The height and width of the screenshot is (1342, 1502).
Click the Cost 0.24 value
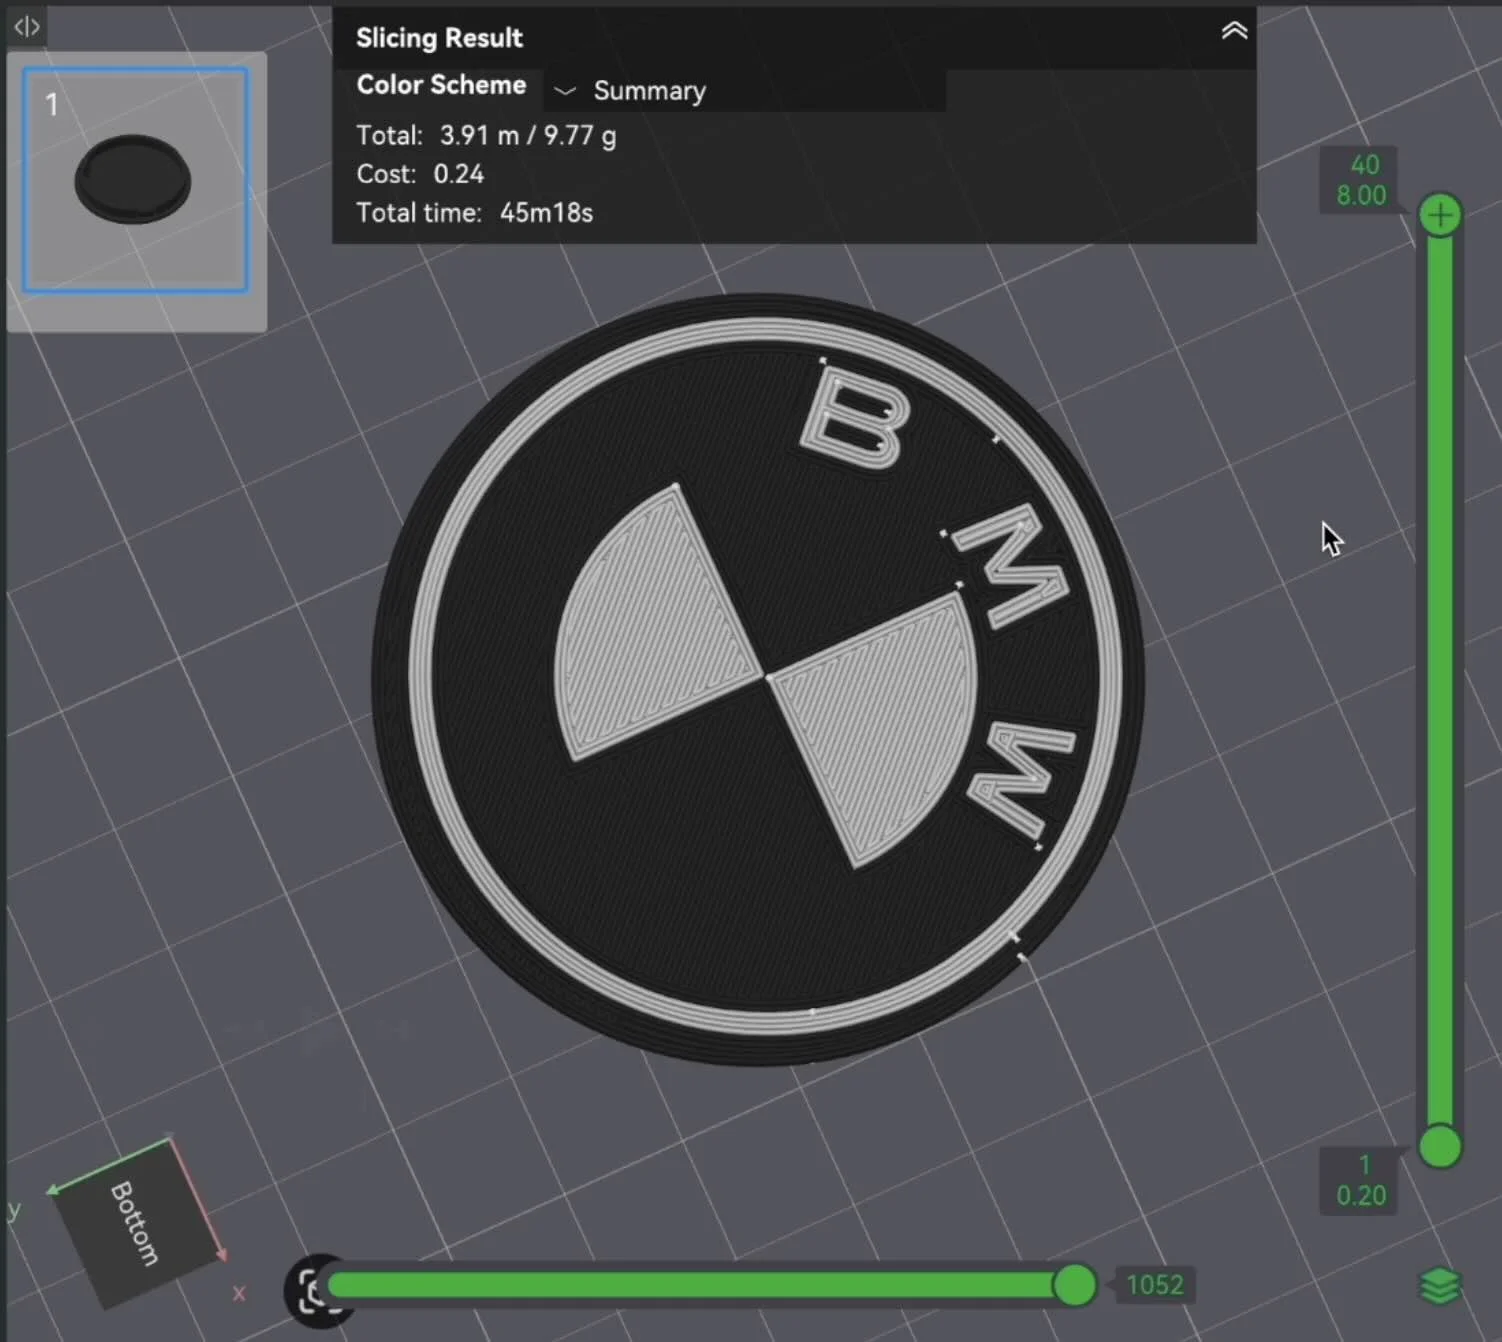[x=459, y=174]
